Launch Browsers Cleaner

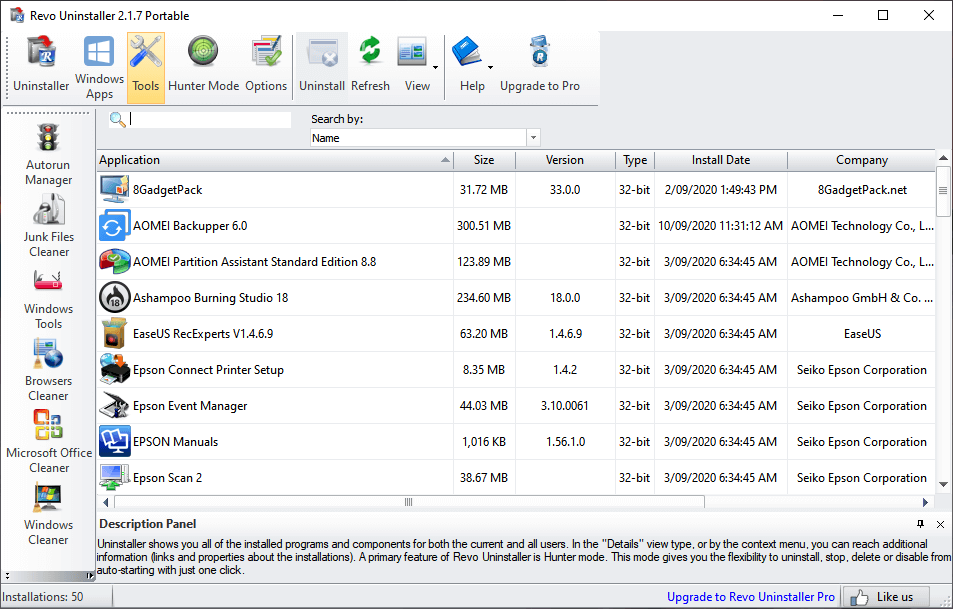pyautogui.click(x=48, y=370)
